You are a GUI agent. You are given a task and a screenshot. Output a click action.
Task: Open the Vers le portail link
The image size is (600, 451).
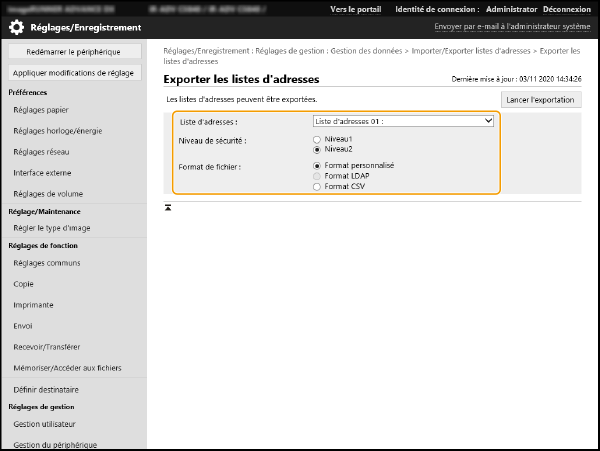[358, 9]
